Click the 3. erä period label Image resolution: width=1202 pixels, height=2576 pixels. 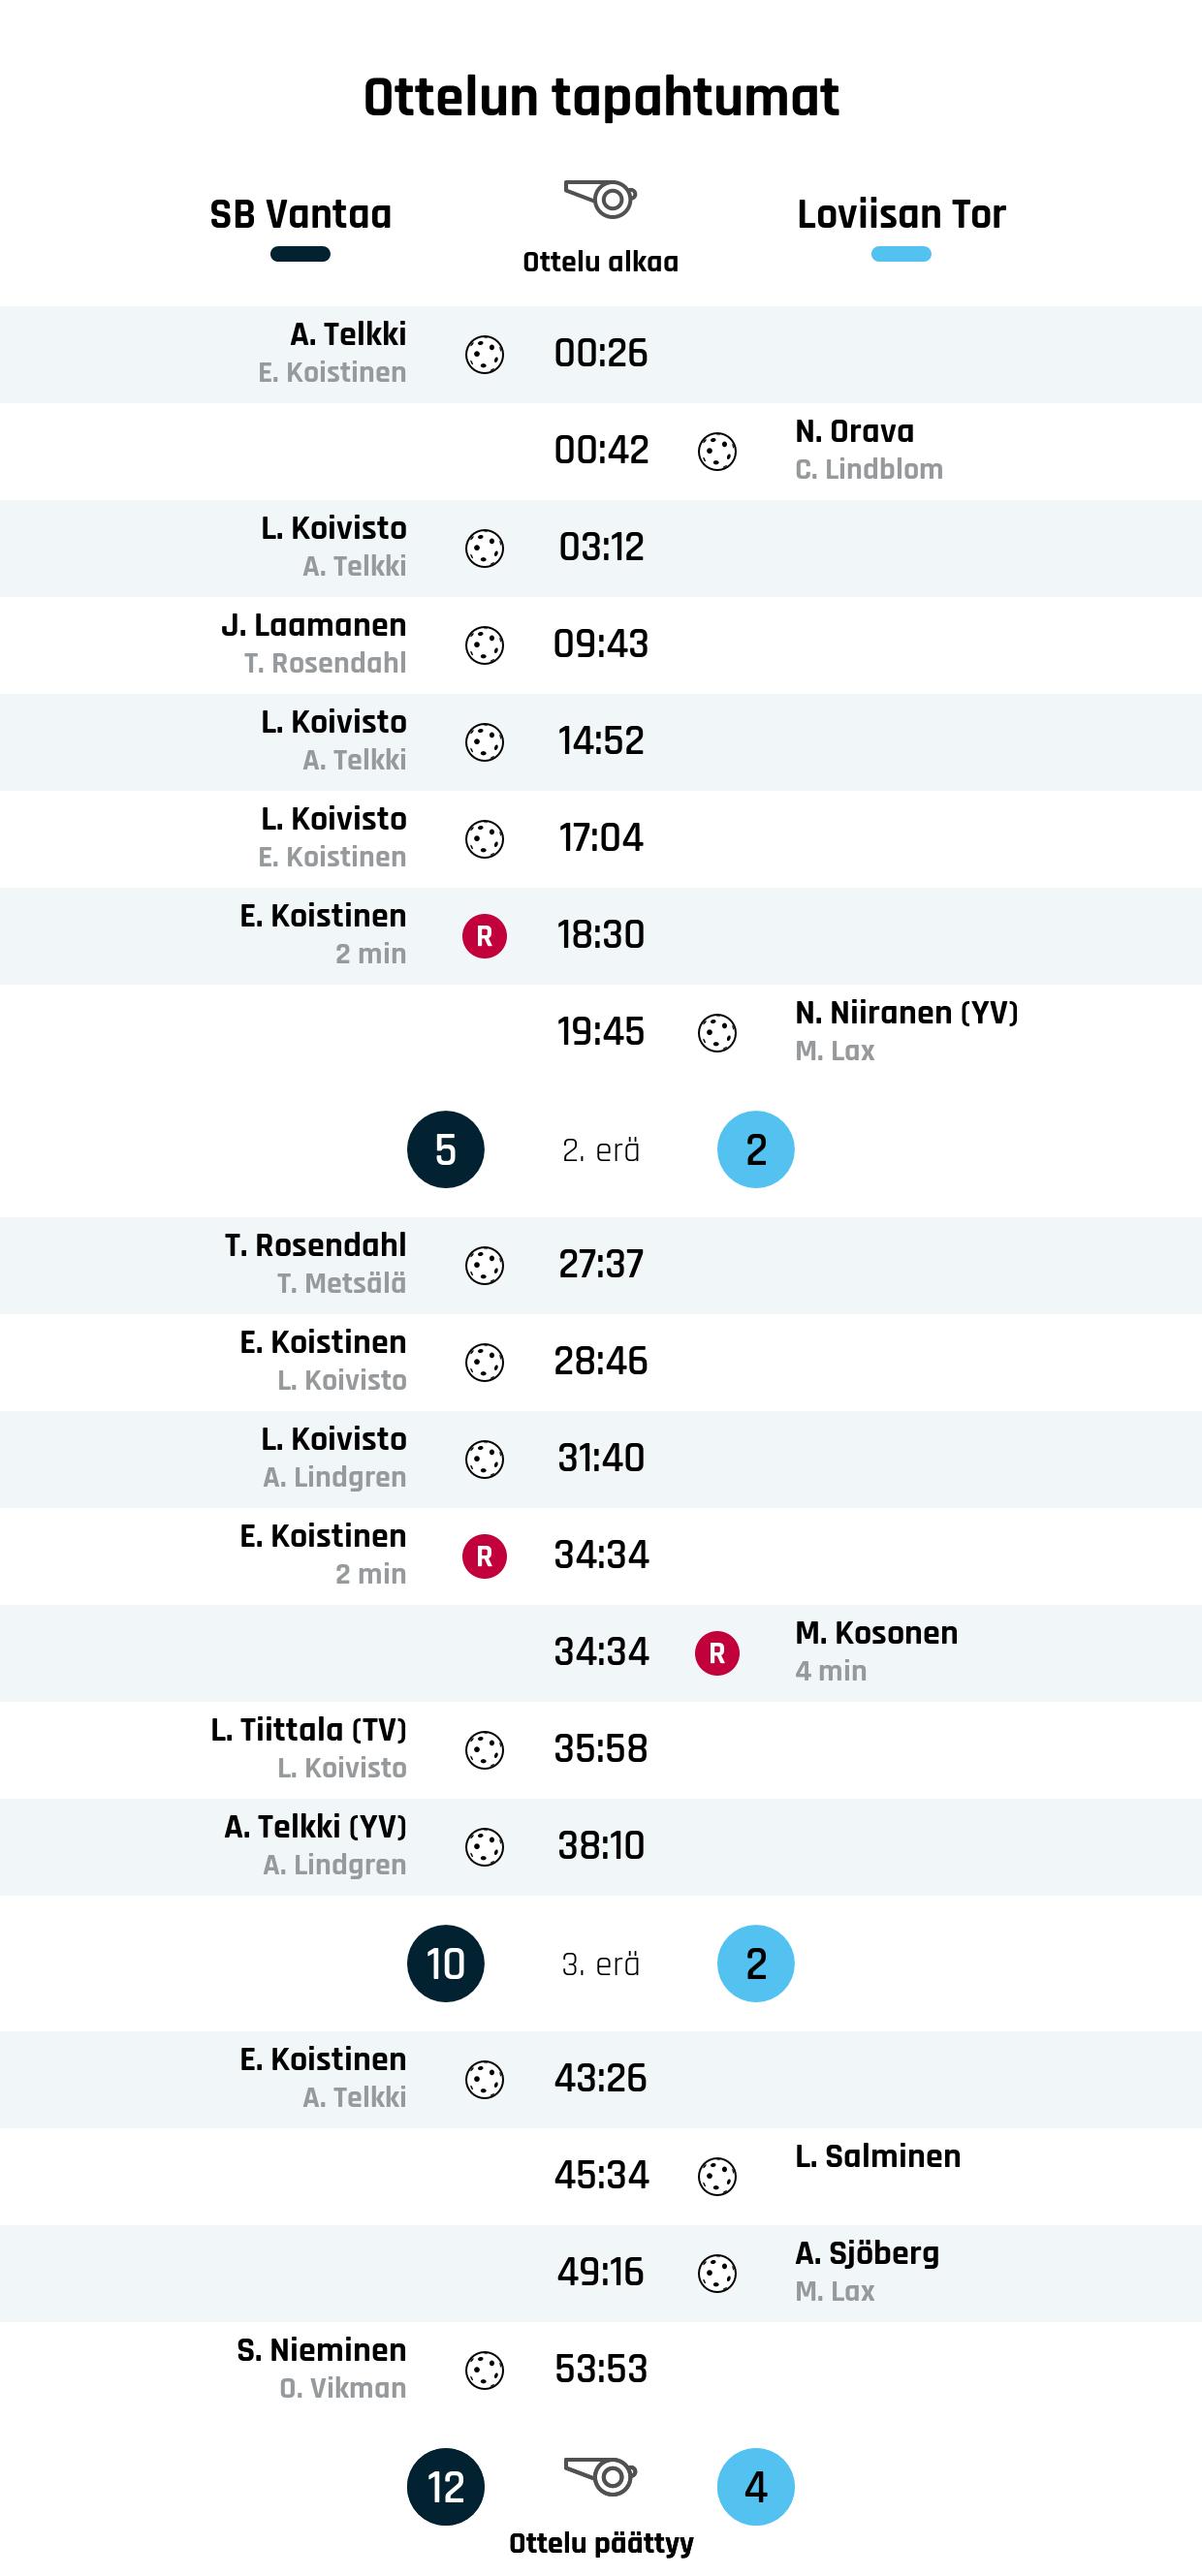601,1964
